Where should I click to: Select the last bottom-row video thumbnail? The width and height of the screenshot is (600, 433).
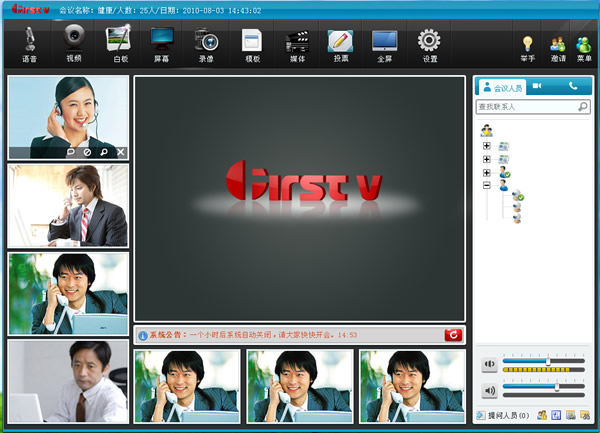[412, 386]
